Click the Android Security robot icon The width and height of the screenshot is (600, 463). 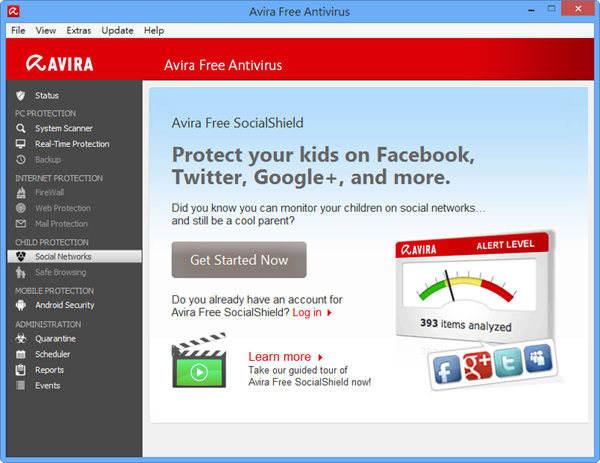21,305
